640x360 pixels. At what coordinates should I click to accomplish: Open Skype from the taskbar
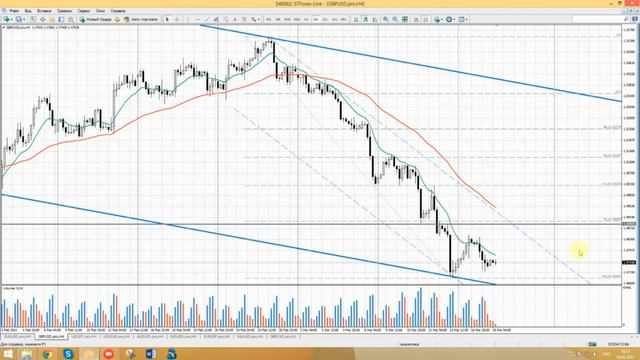68,354
